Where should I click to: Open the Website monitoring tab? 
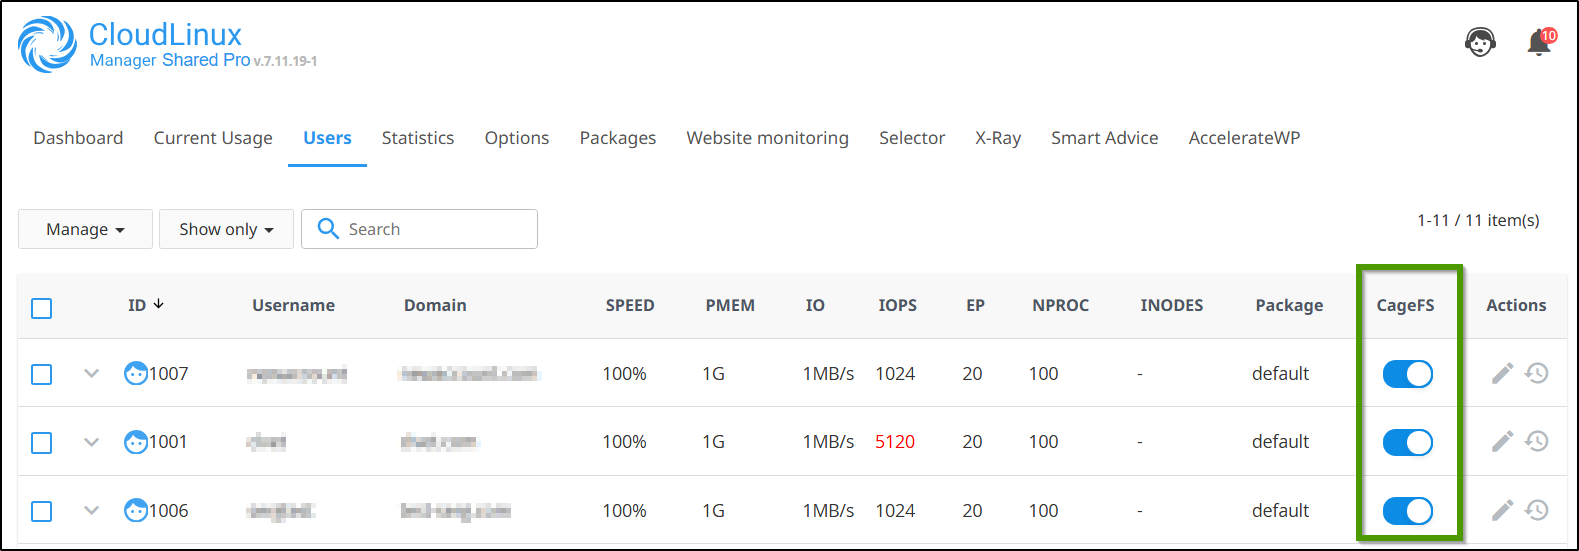tap(767, 138)
